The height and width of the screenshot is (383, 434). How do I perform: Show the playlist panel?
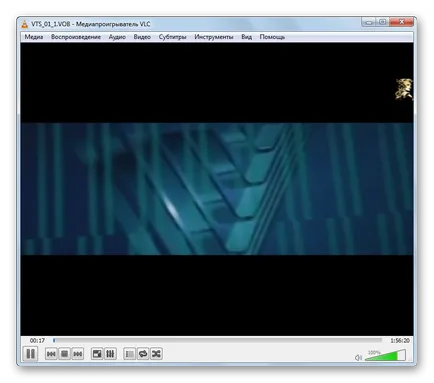tap(130, 354)
